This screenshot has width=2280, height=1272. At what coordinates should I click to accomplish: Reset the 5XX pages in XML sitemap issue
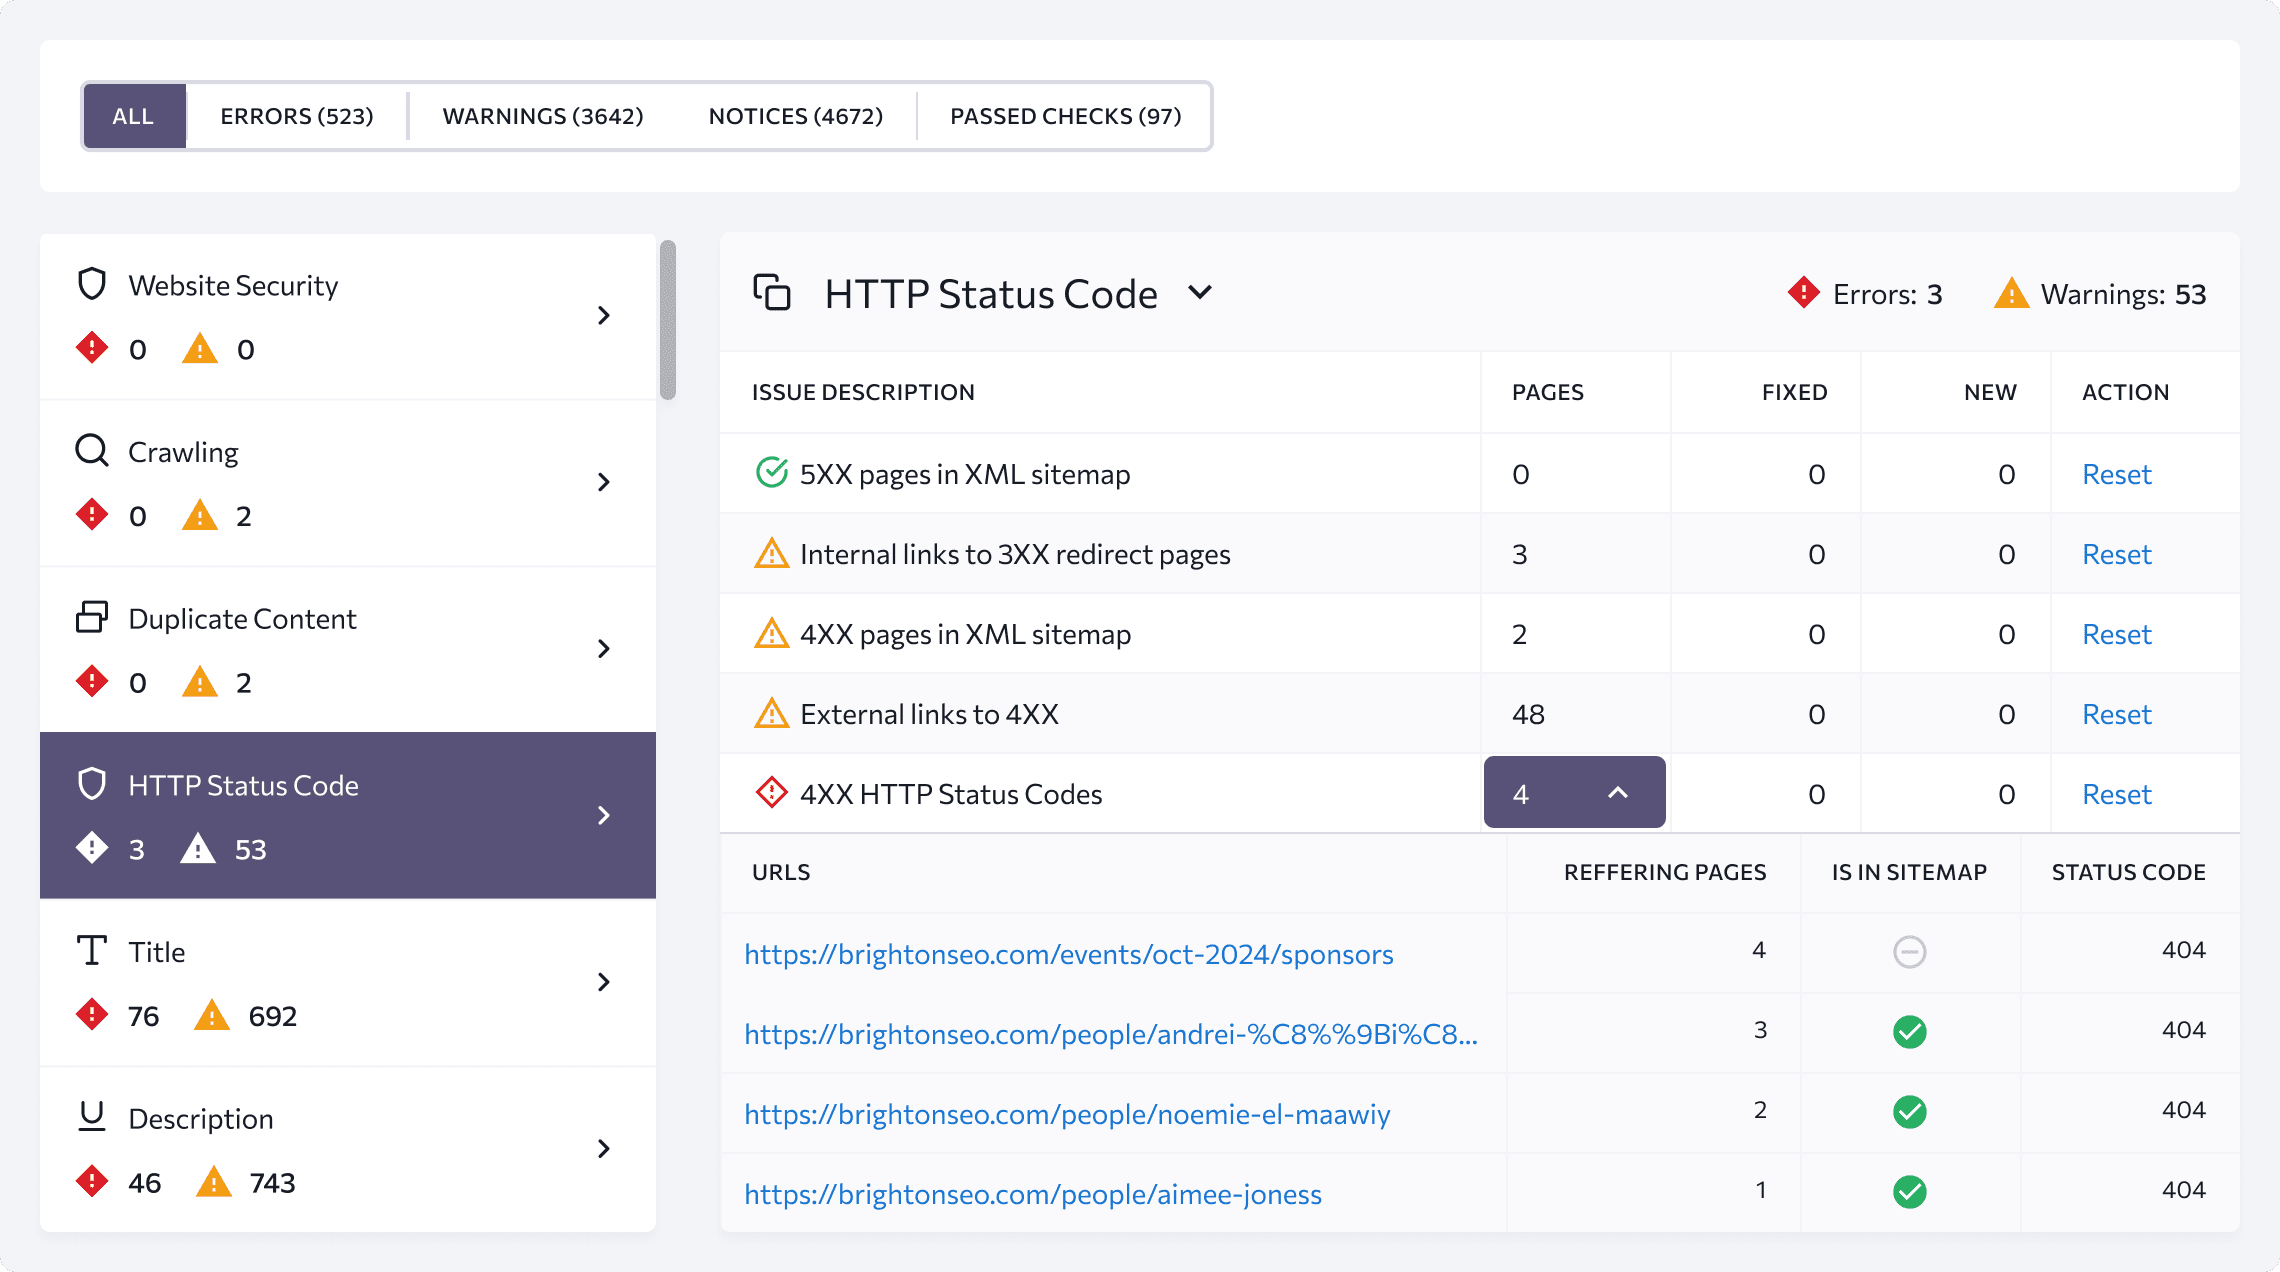[x=2116, y=474]
